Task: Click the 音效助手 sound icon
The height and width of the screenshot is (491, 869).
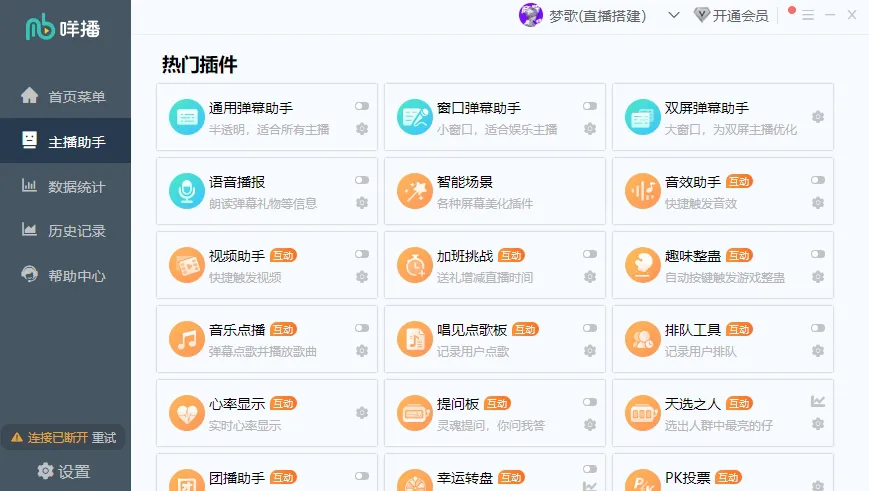Action: click(642, 191)
